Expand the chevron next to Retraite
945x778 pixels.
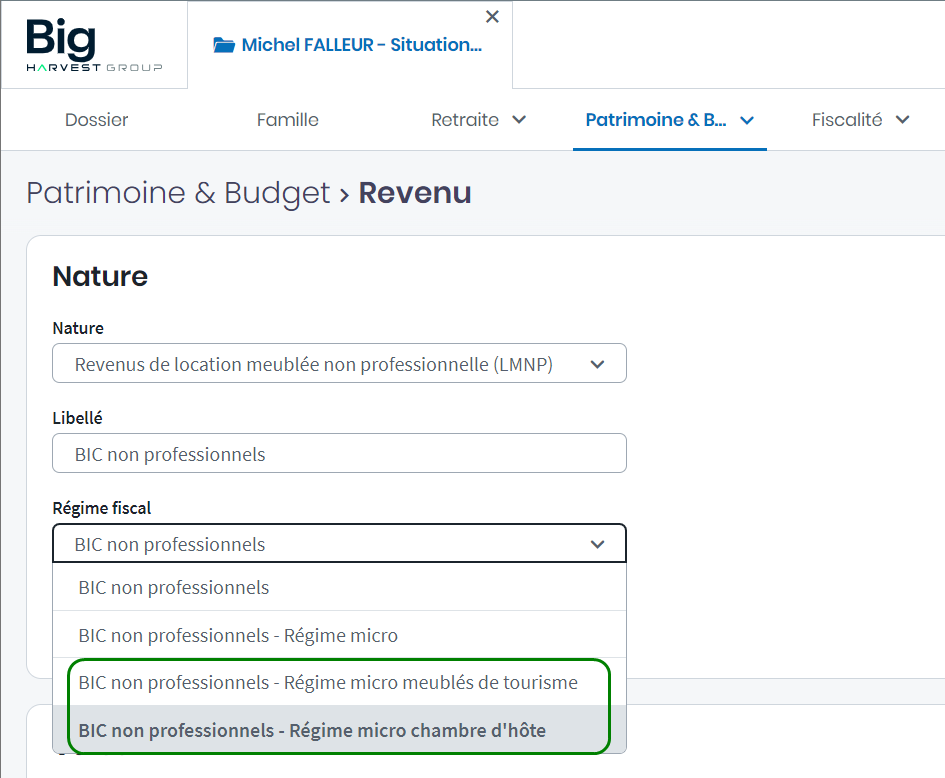click(519, 120)
